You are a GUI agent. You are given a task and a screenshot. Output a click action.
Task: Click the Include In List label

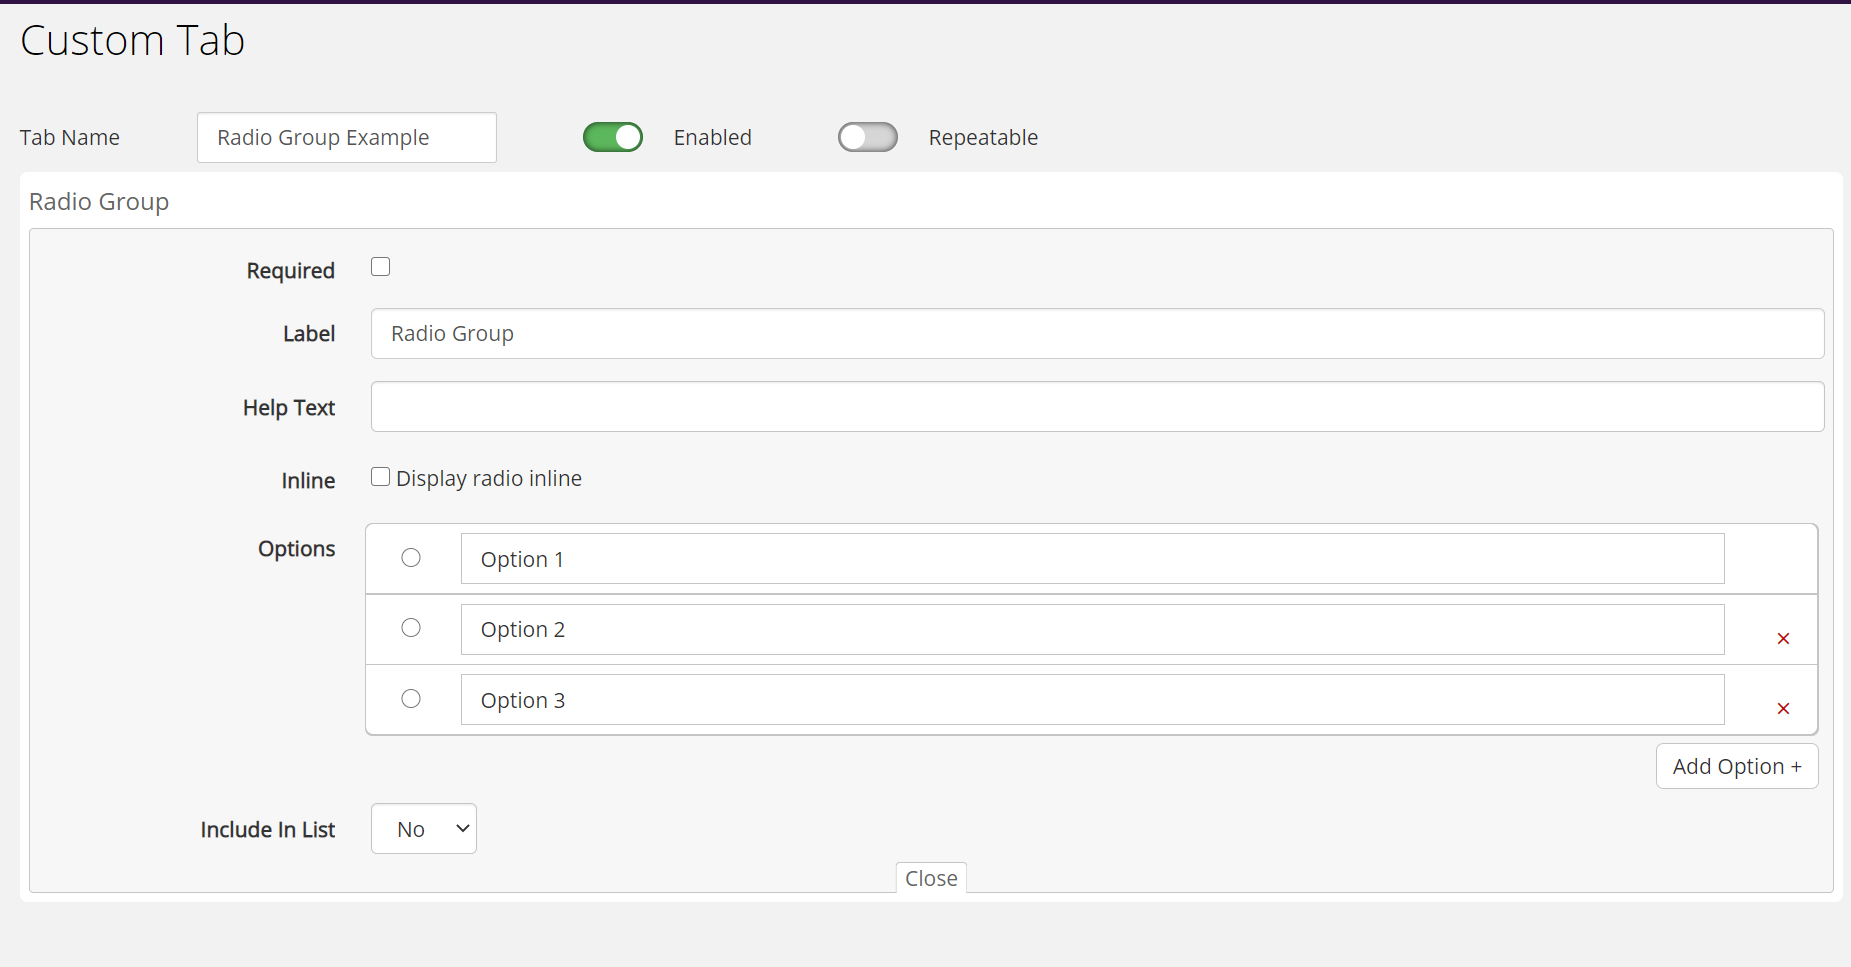tap(268, 829)
